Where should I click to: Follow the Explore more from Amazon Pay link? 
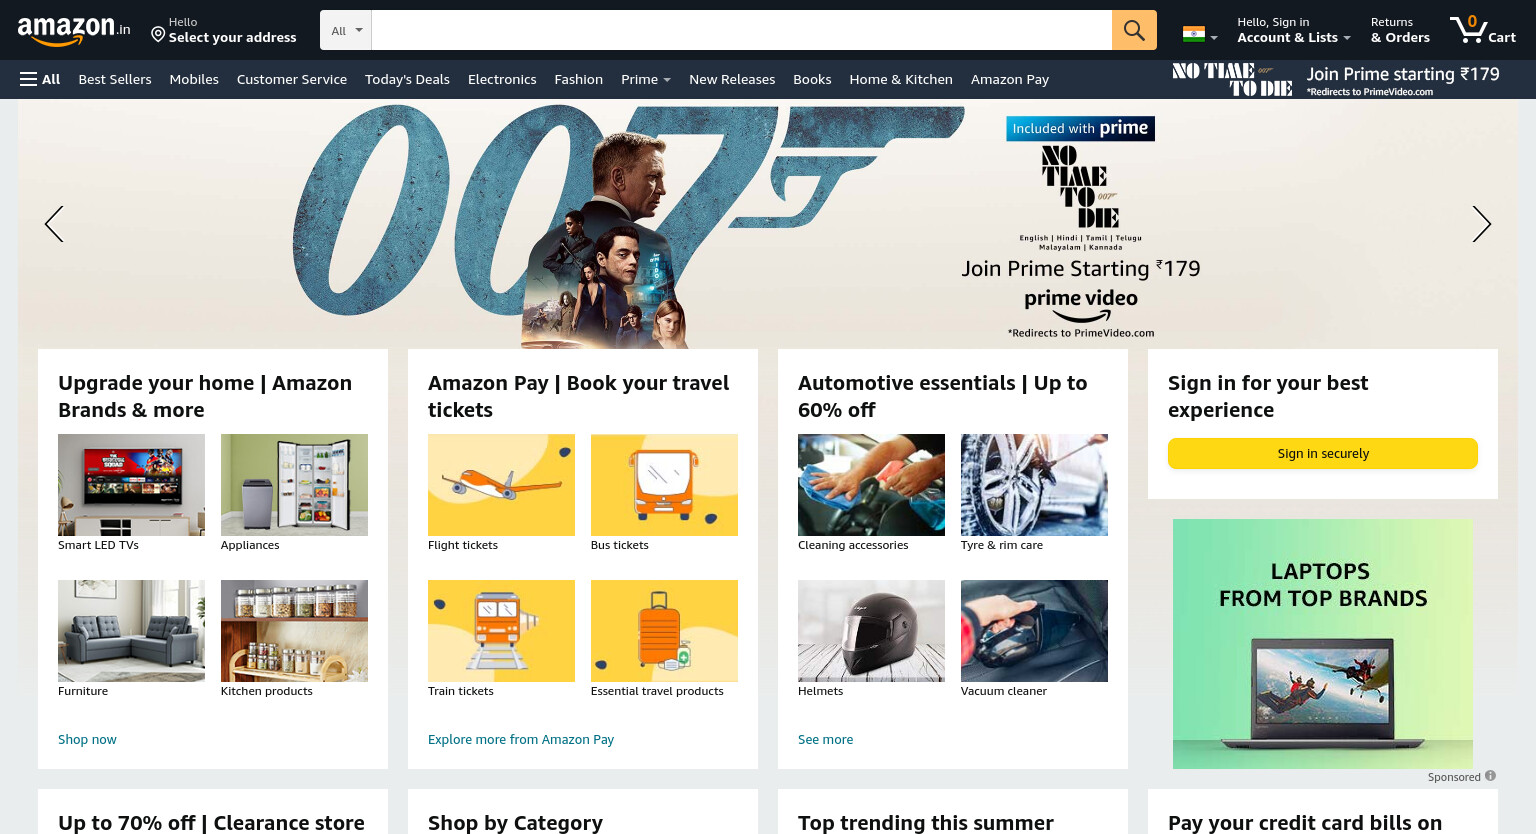[x=521, y=739]
